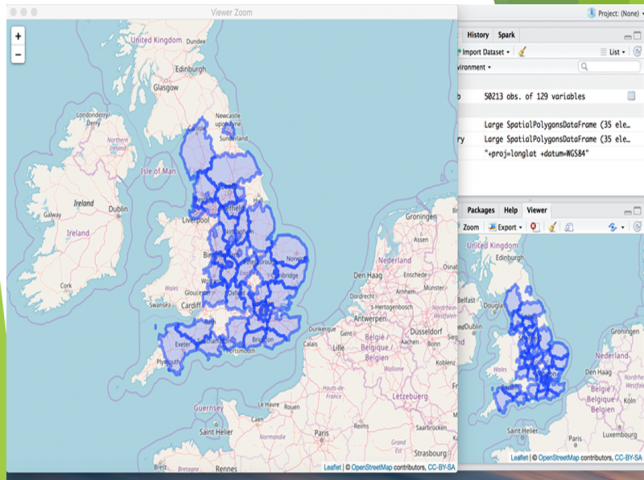Click Guernsey label on large map
The width and height of the screenshot is (644, 480).
click(x=208, y=408)
